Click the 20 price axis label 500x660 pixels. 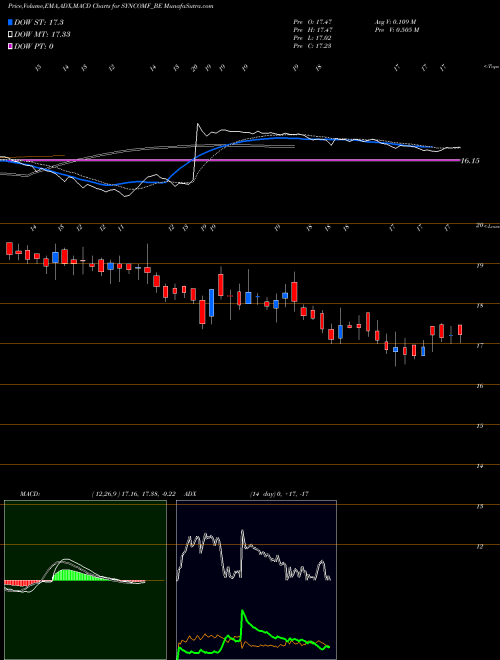(479, 226)
